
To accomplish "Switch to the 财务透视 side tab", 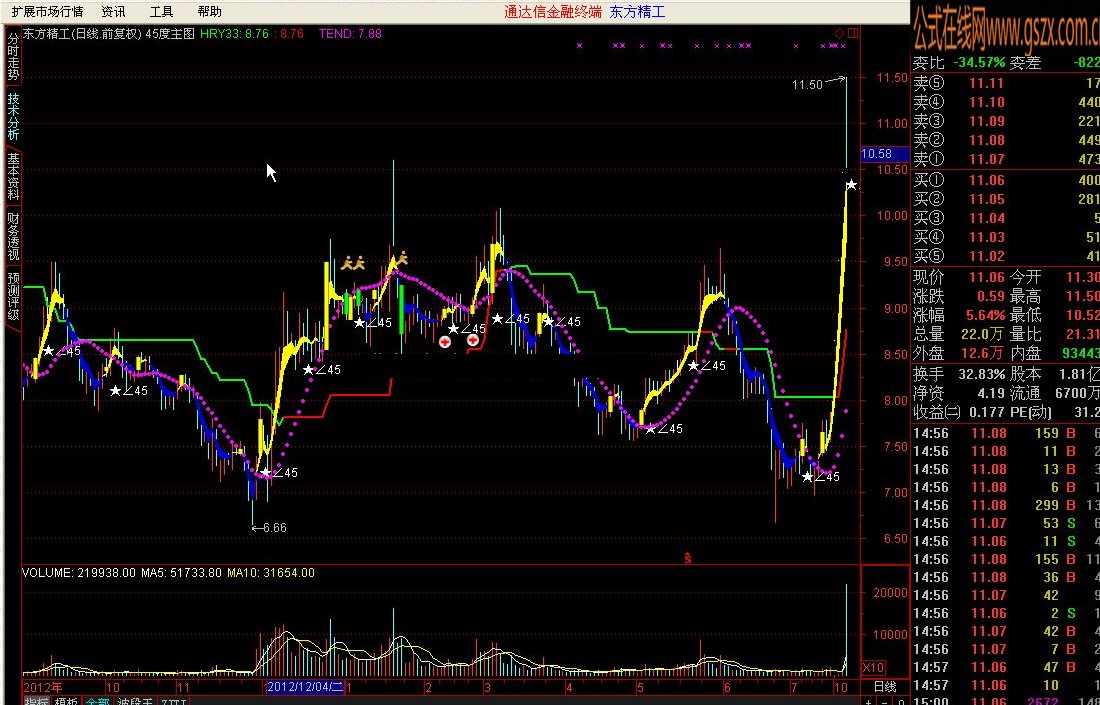I will [13, 236].
